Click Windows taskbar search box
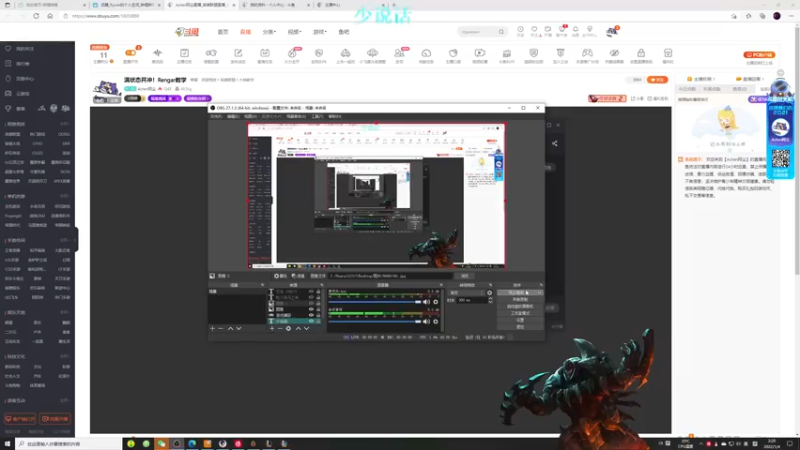This screenshot has width=800, height=450. 68,444
